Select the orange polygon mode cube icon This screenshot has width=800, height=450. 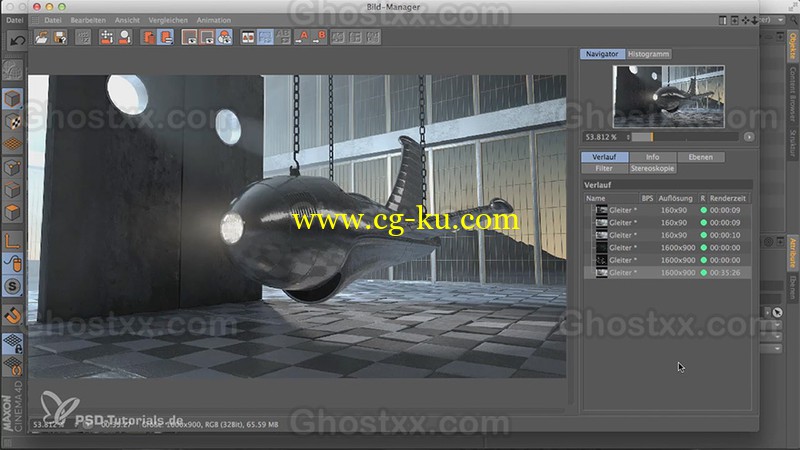coord(13,212)
